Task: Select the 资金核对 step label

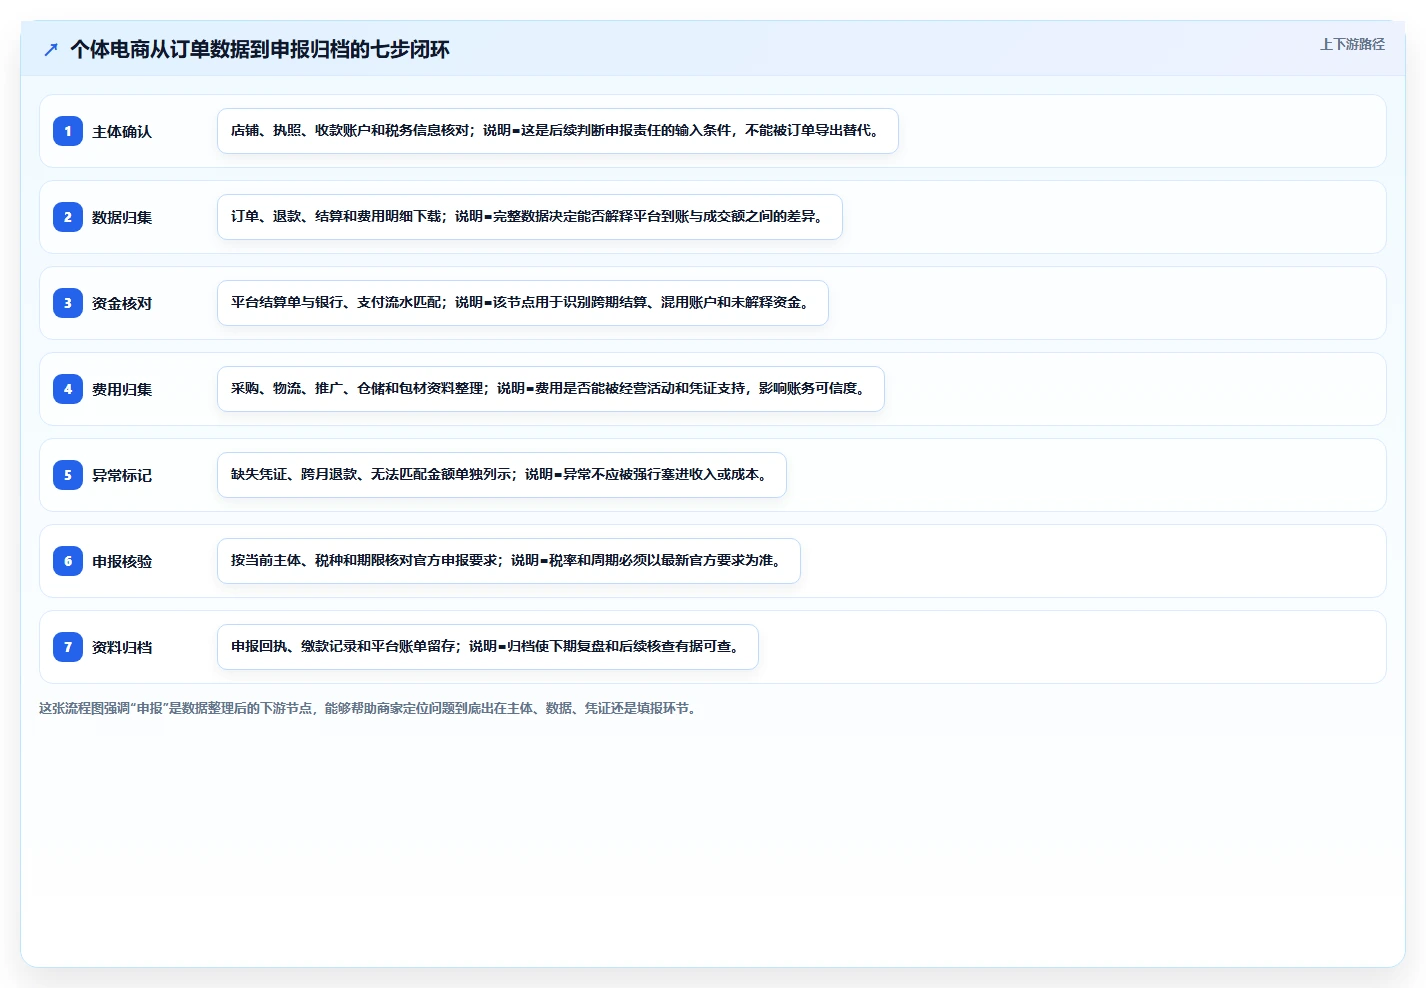Action: [122, 304]
